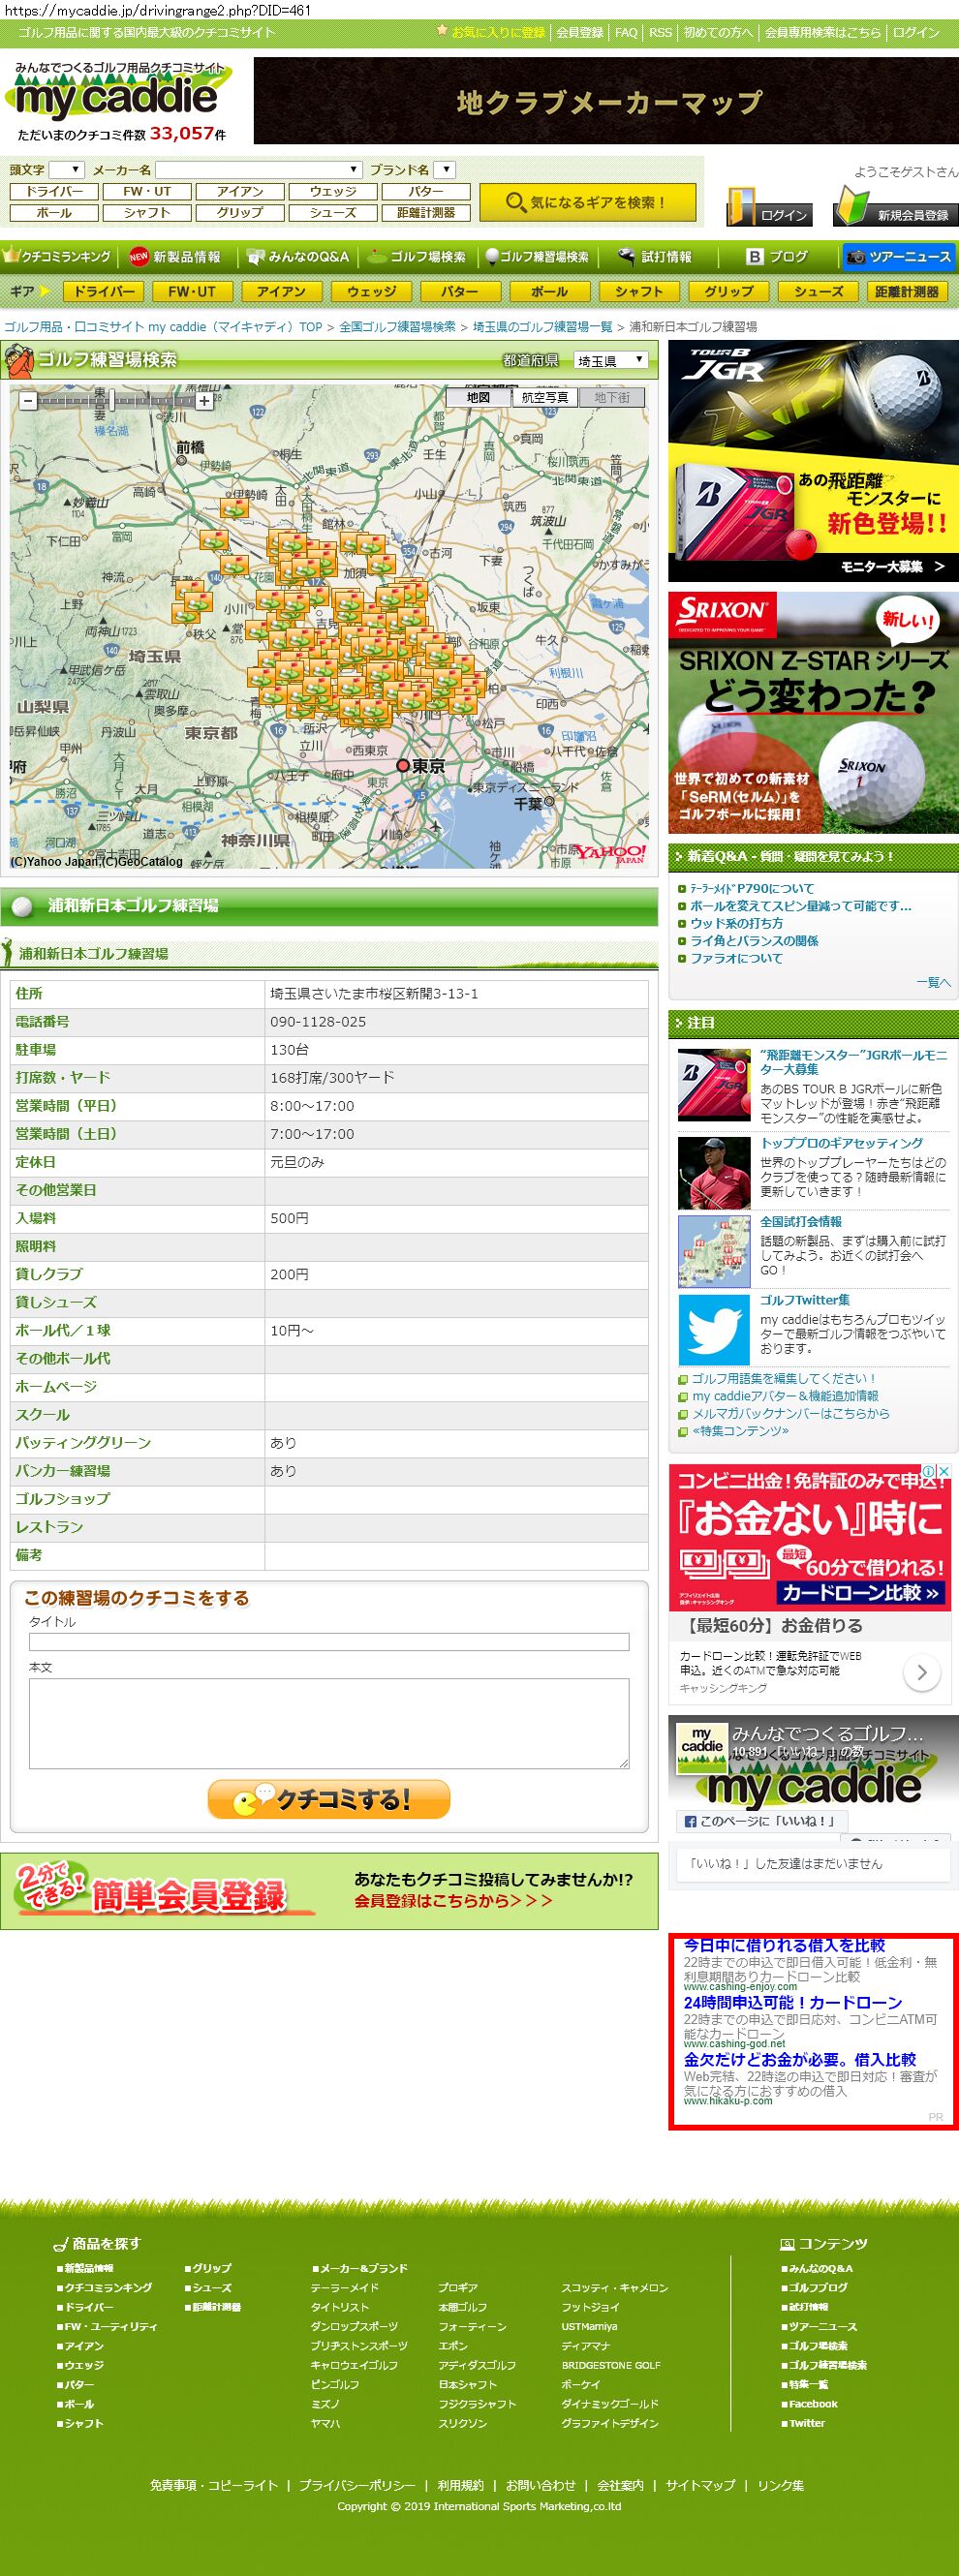Screen dimensions: 959x2576
Task: Click the magnifier gear search button
Action: click(x=586, y=202)
